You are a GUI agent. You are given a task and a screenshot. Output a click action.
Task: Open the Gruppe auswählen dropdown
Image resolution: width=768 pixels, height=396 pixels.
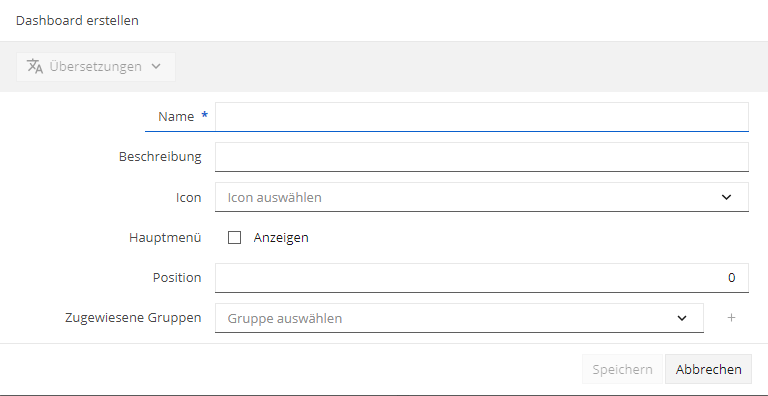point(459,318)
